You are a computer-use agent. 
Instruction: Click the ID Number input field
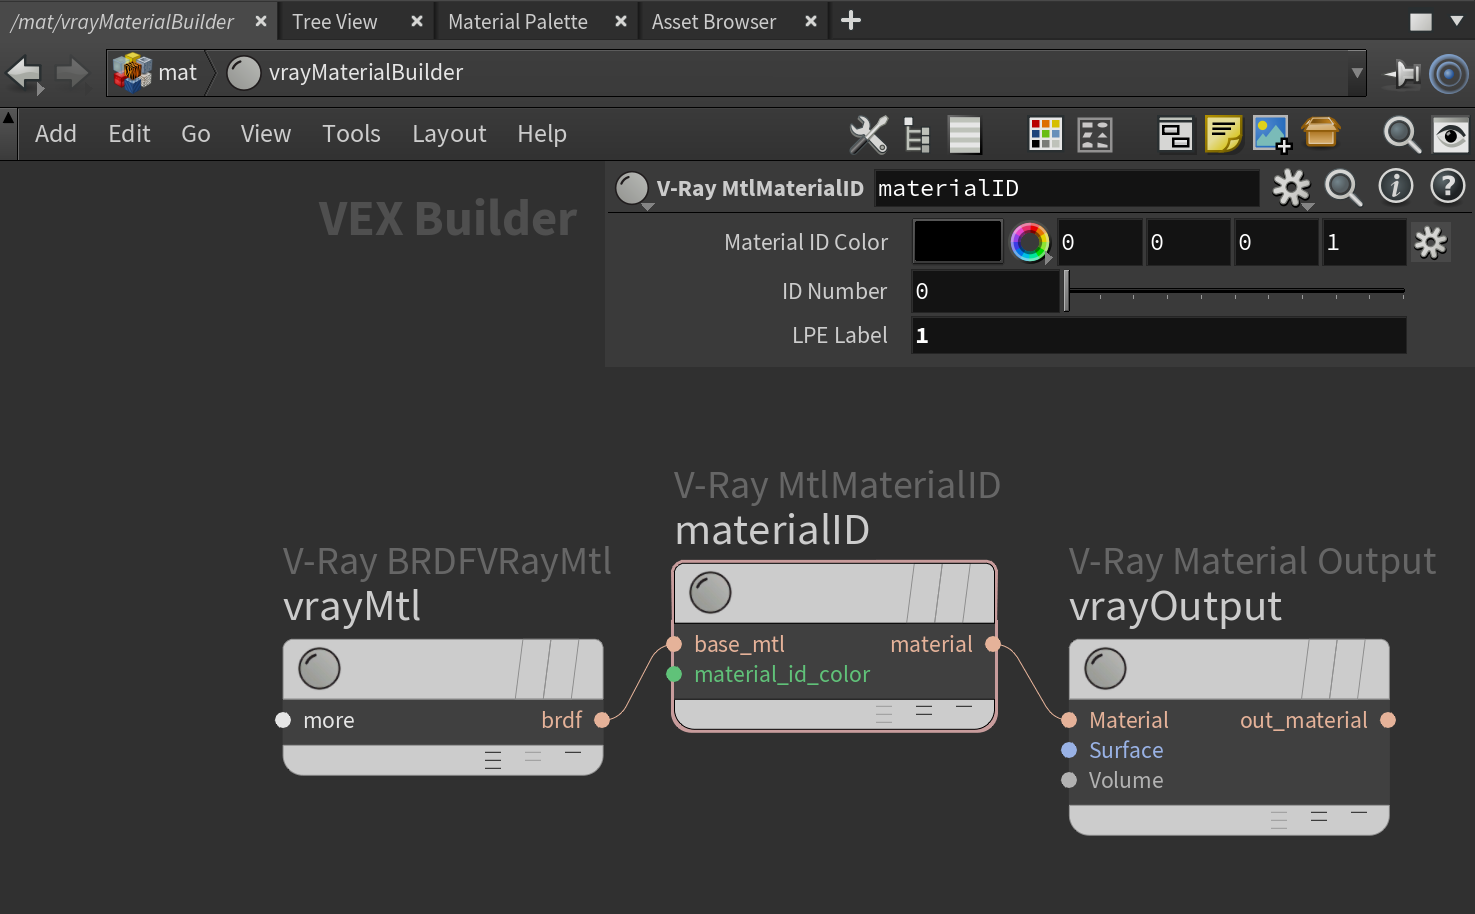[x=985, y=291]
